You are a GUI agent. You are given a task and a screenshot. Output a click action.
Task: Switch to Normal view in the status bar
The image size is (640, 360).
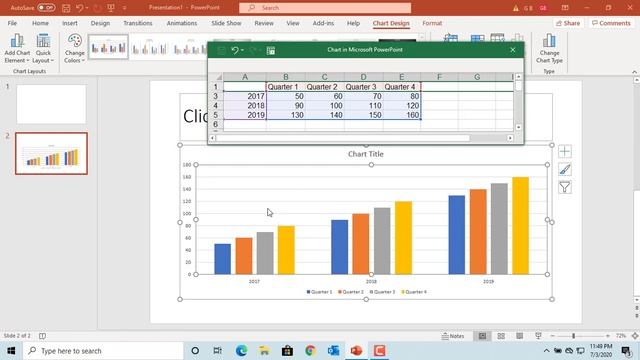[482, 336]
